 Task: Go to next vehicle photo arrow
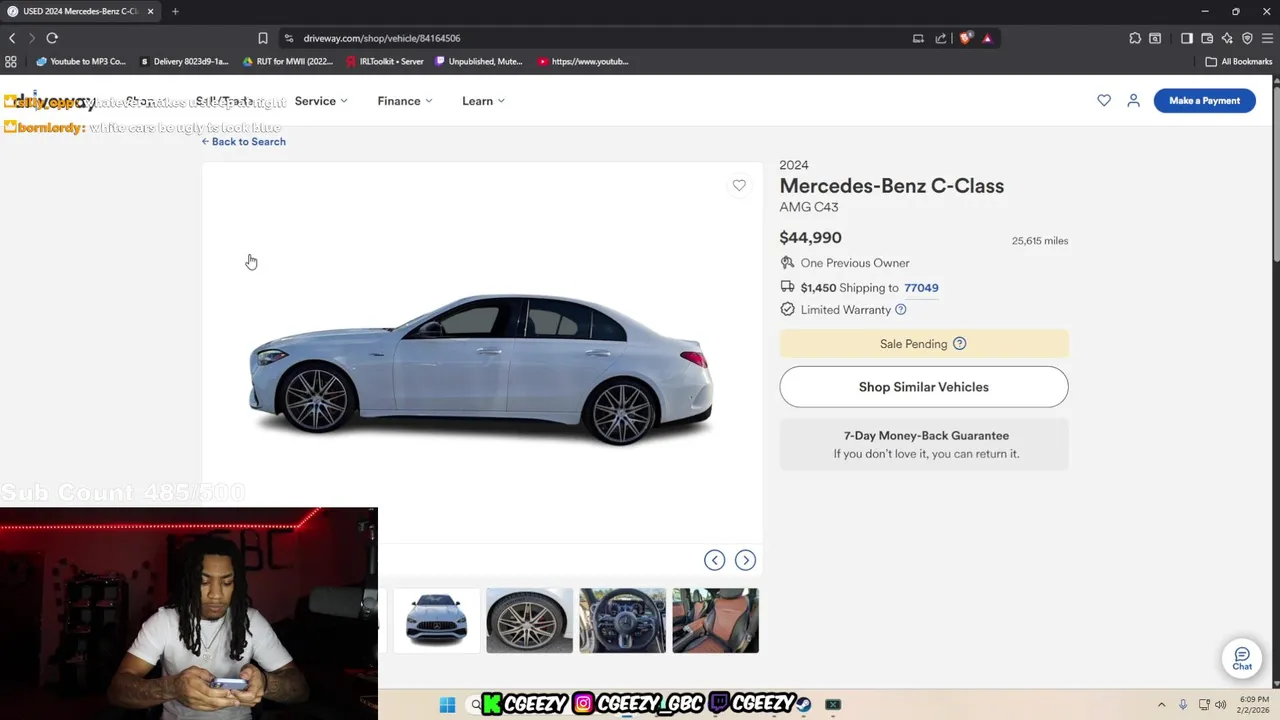(745, 560)
